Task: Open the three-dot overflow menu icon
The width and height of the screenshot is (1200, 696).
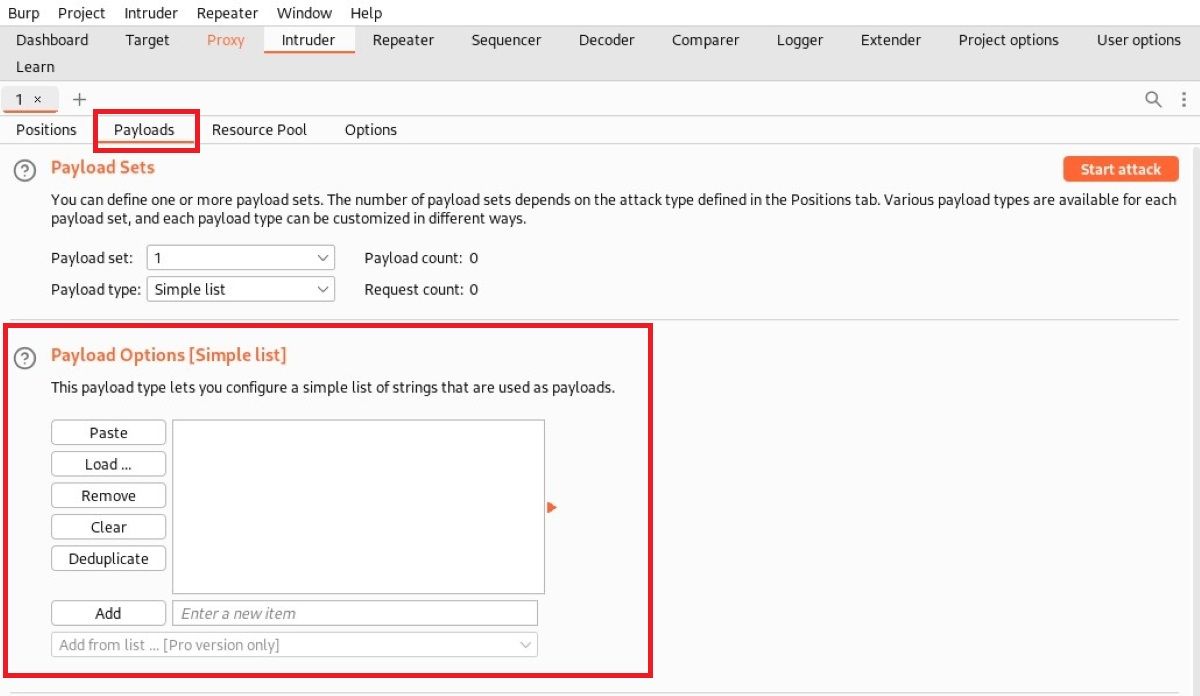Action: [1183, 99]
